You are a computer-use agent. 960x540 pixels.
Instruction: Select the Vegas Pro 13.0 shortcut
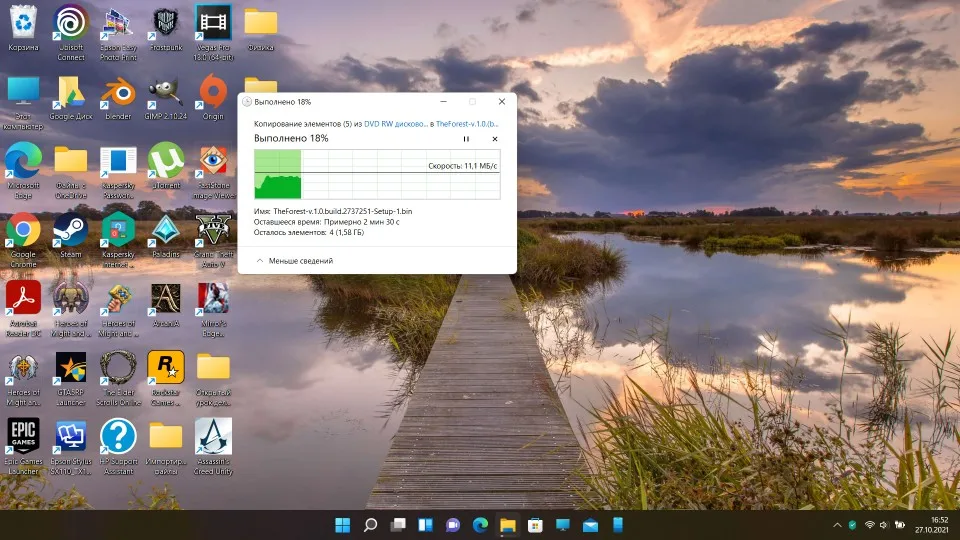[x=213, y=33]
